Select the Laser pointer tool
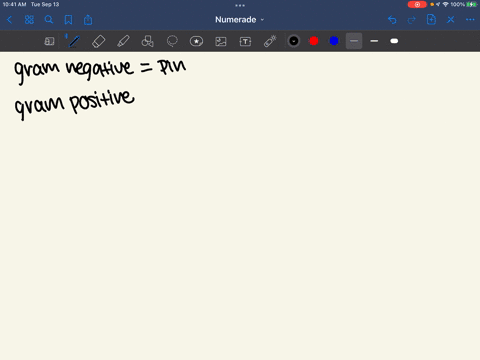The image size is (480, 360). [270, 41]
